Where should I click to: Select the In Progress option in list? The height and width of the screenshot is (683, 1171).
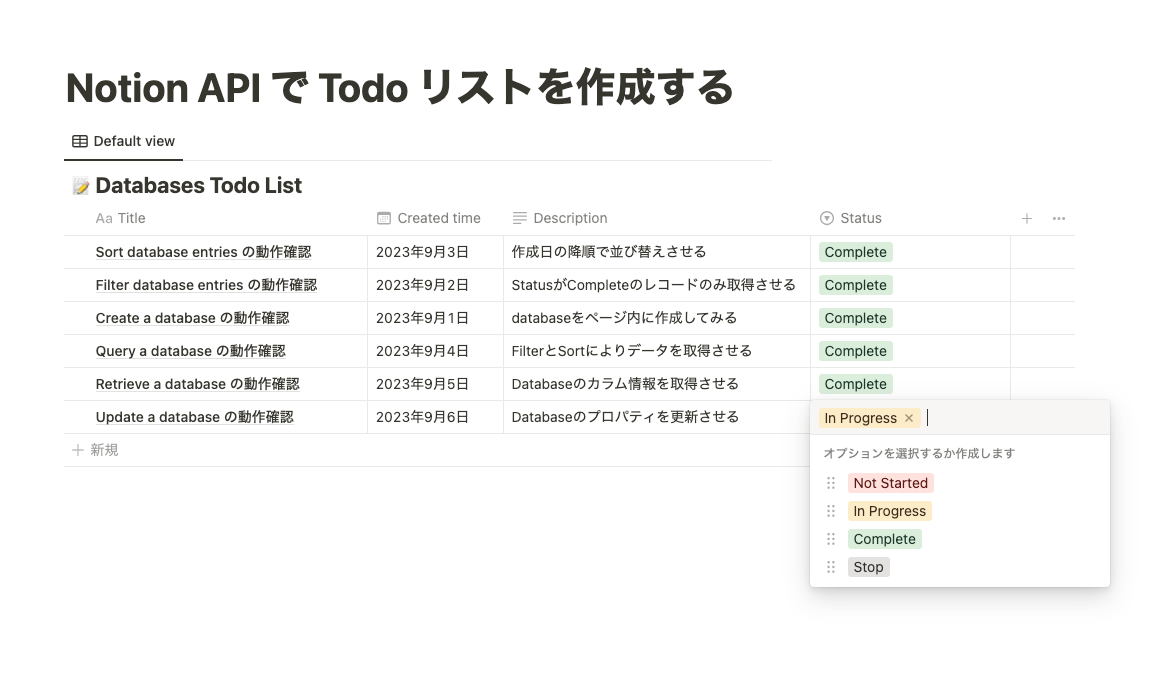889,511
